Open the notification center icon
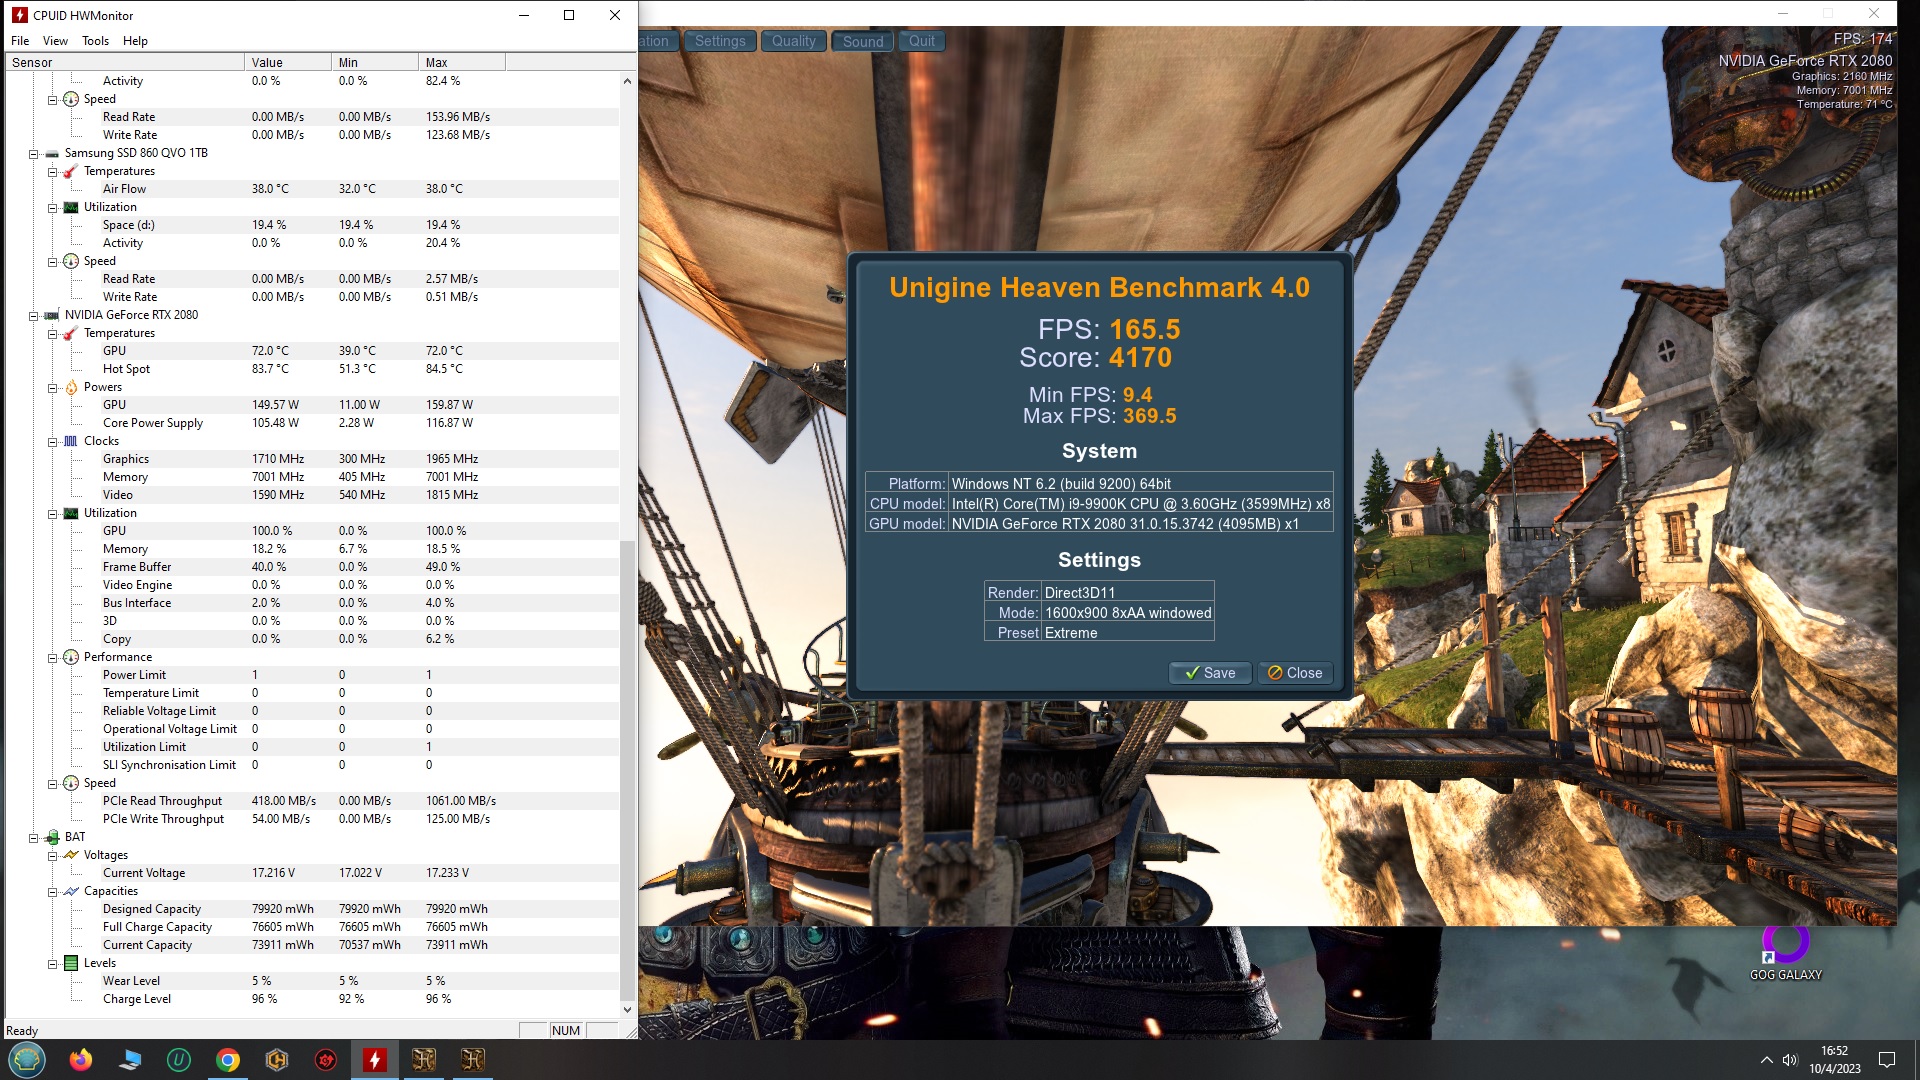 pos(1887,1060)
